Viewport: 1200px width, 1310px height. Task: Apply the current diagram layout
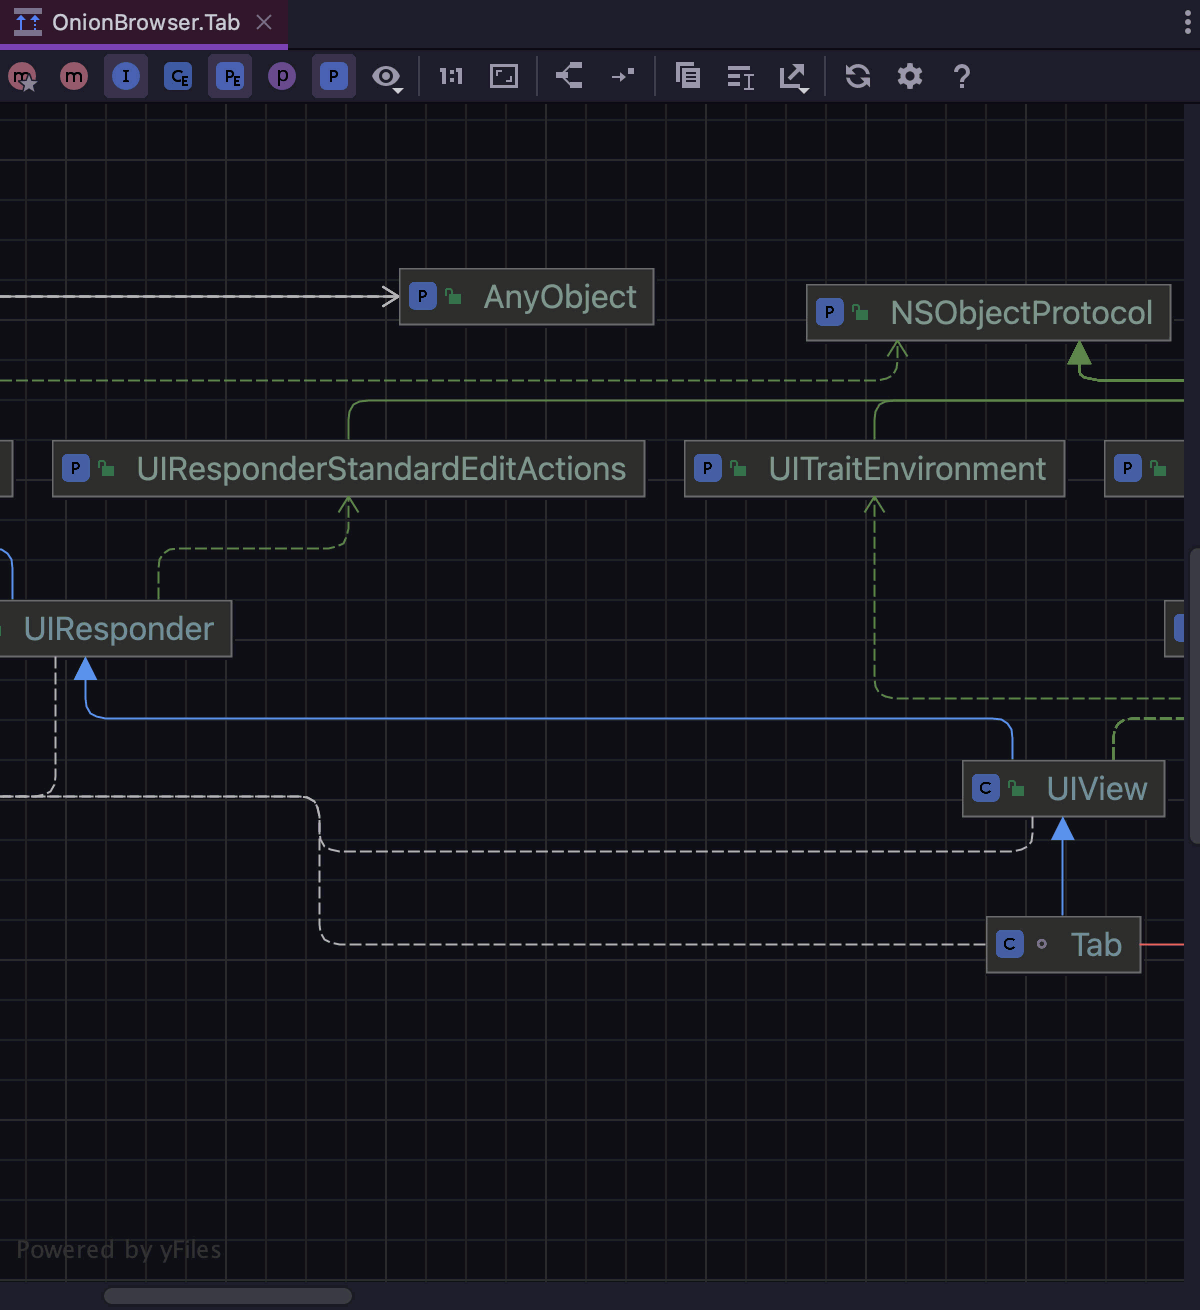click(569, 77)
